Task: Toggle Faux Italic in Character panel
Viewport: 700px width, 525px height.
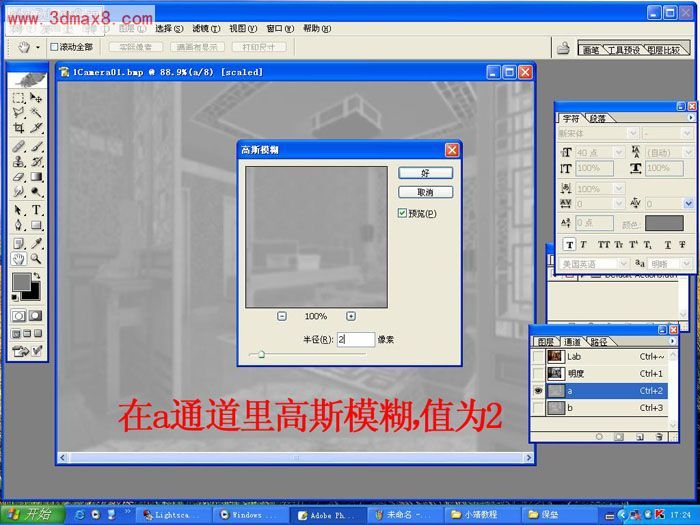Action: point(583,245)
